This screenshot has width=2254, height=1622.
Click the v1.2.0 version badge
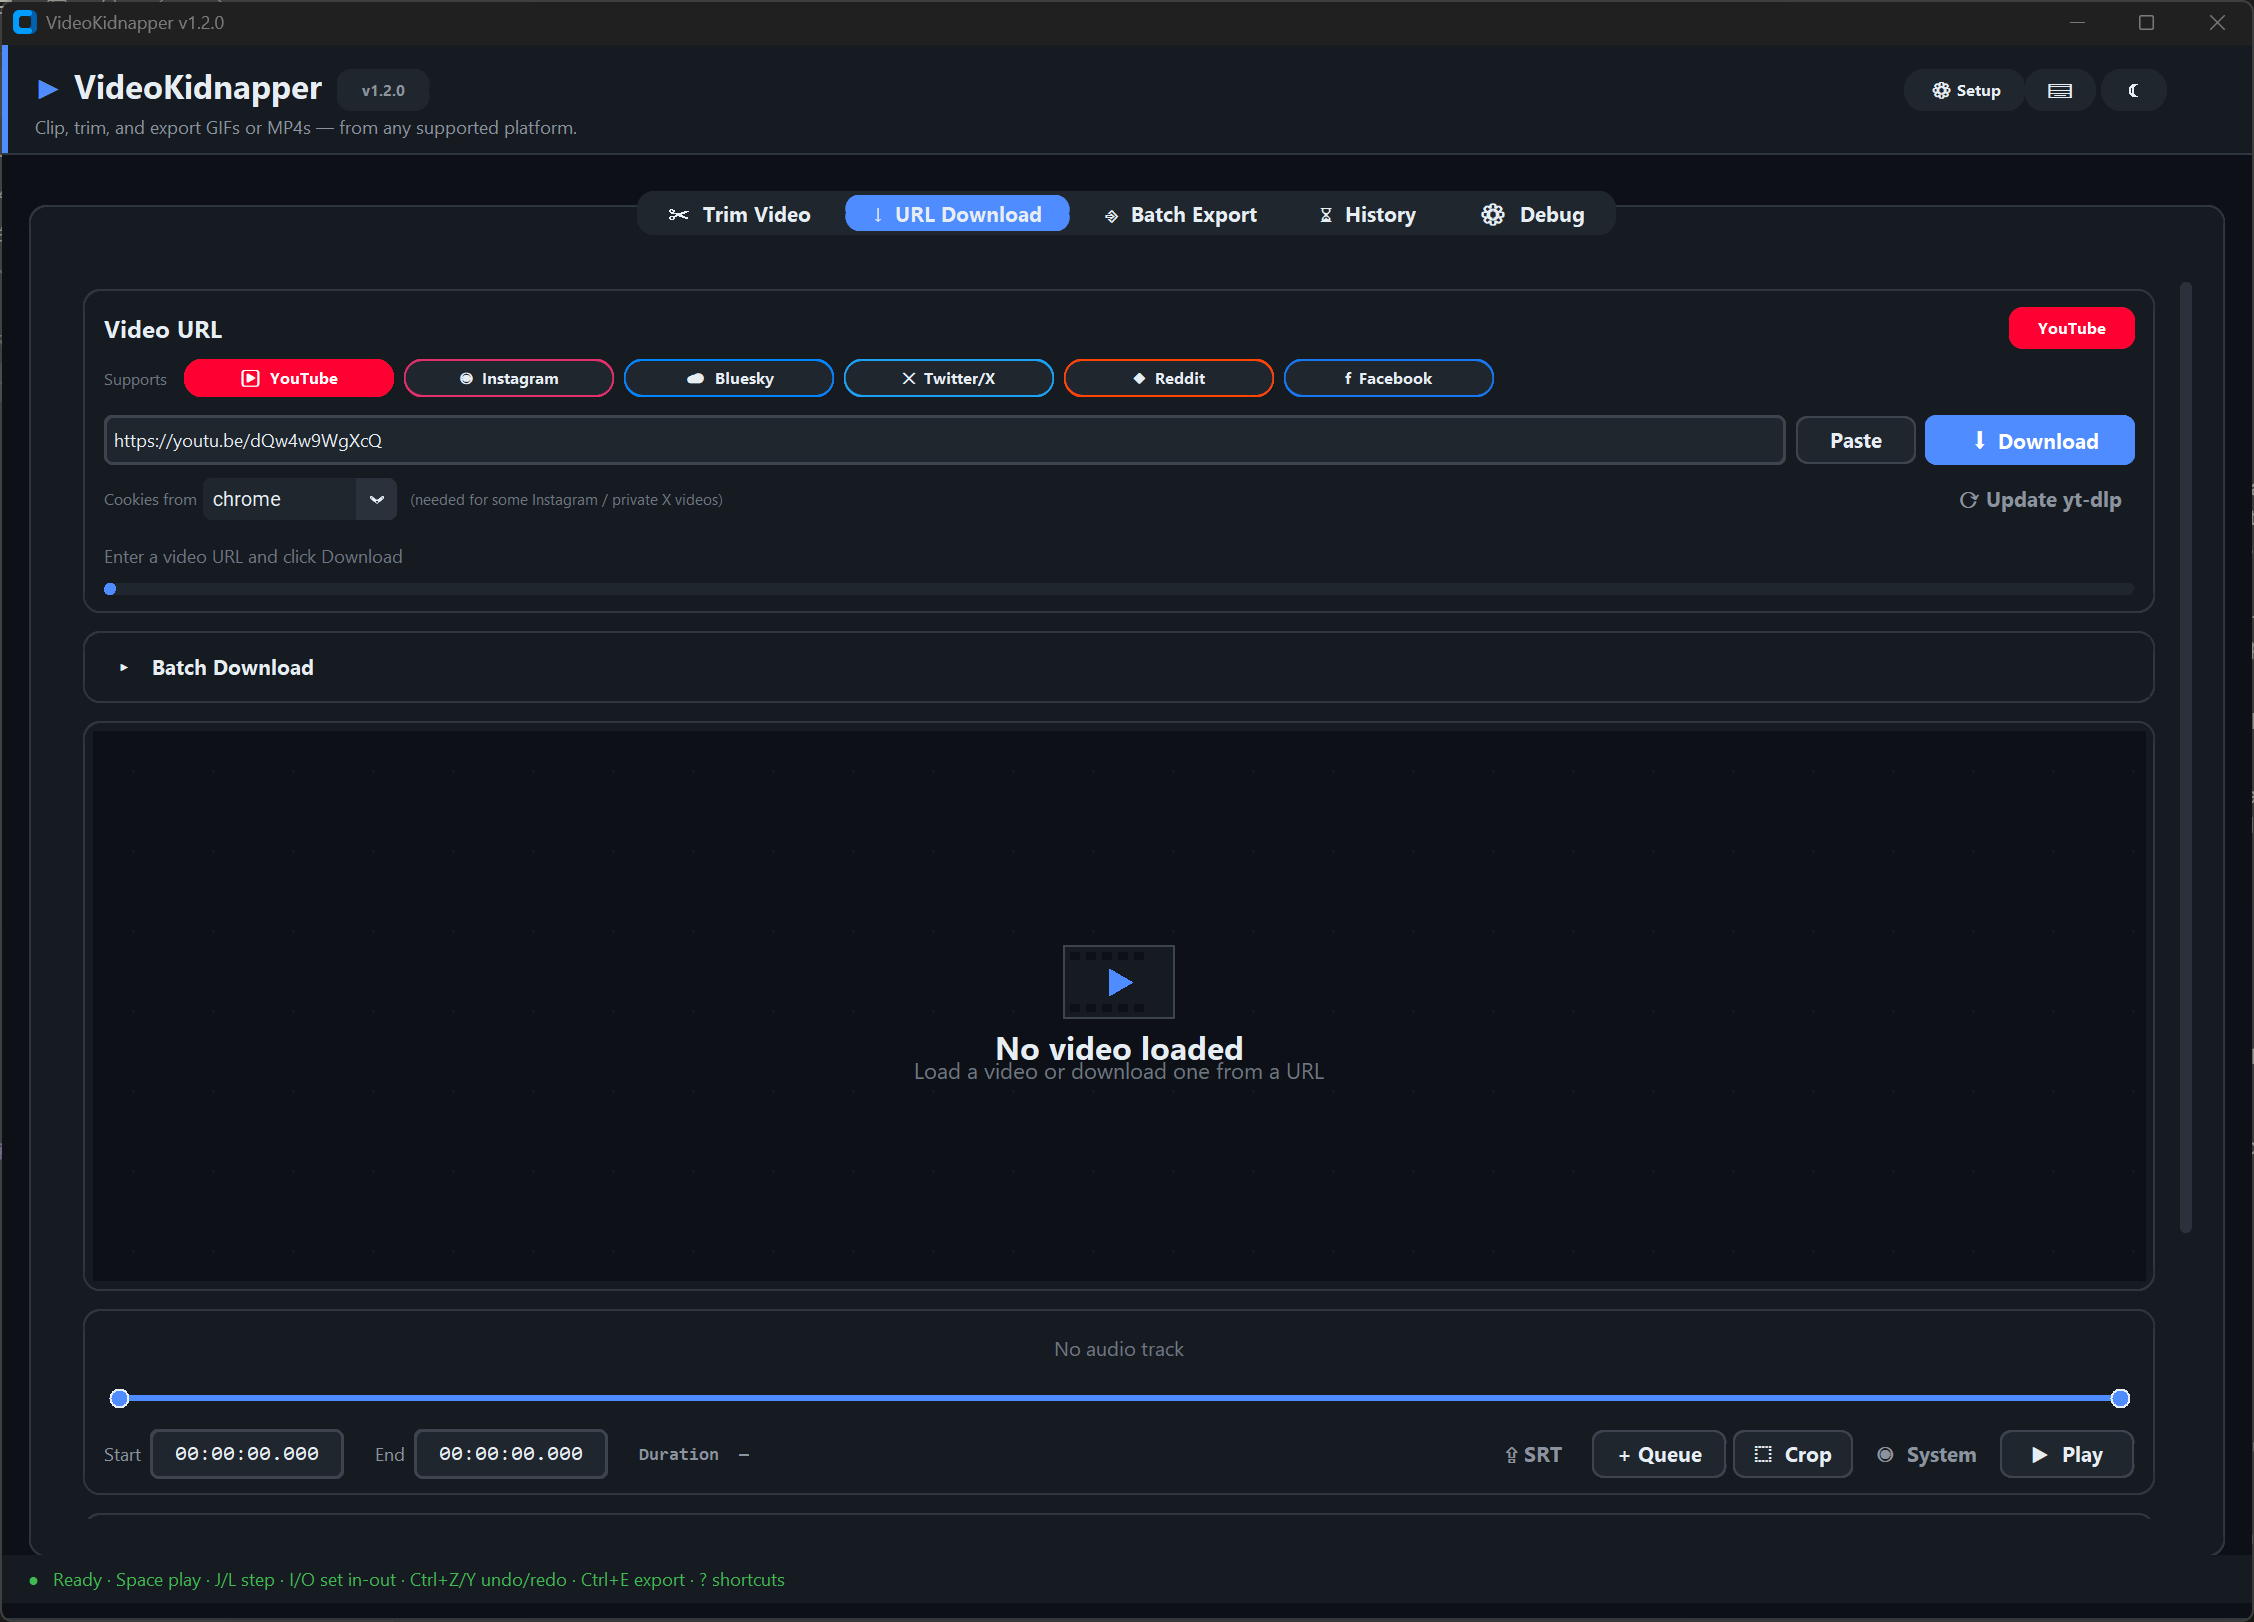383,90
